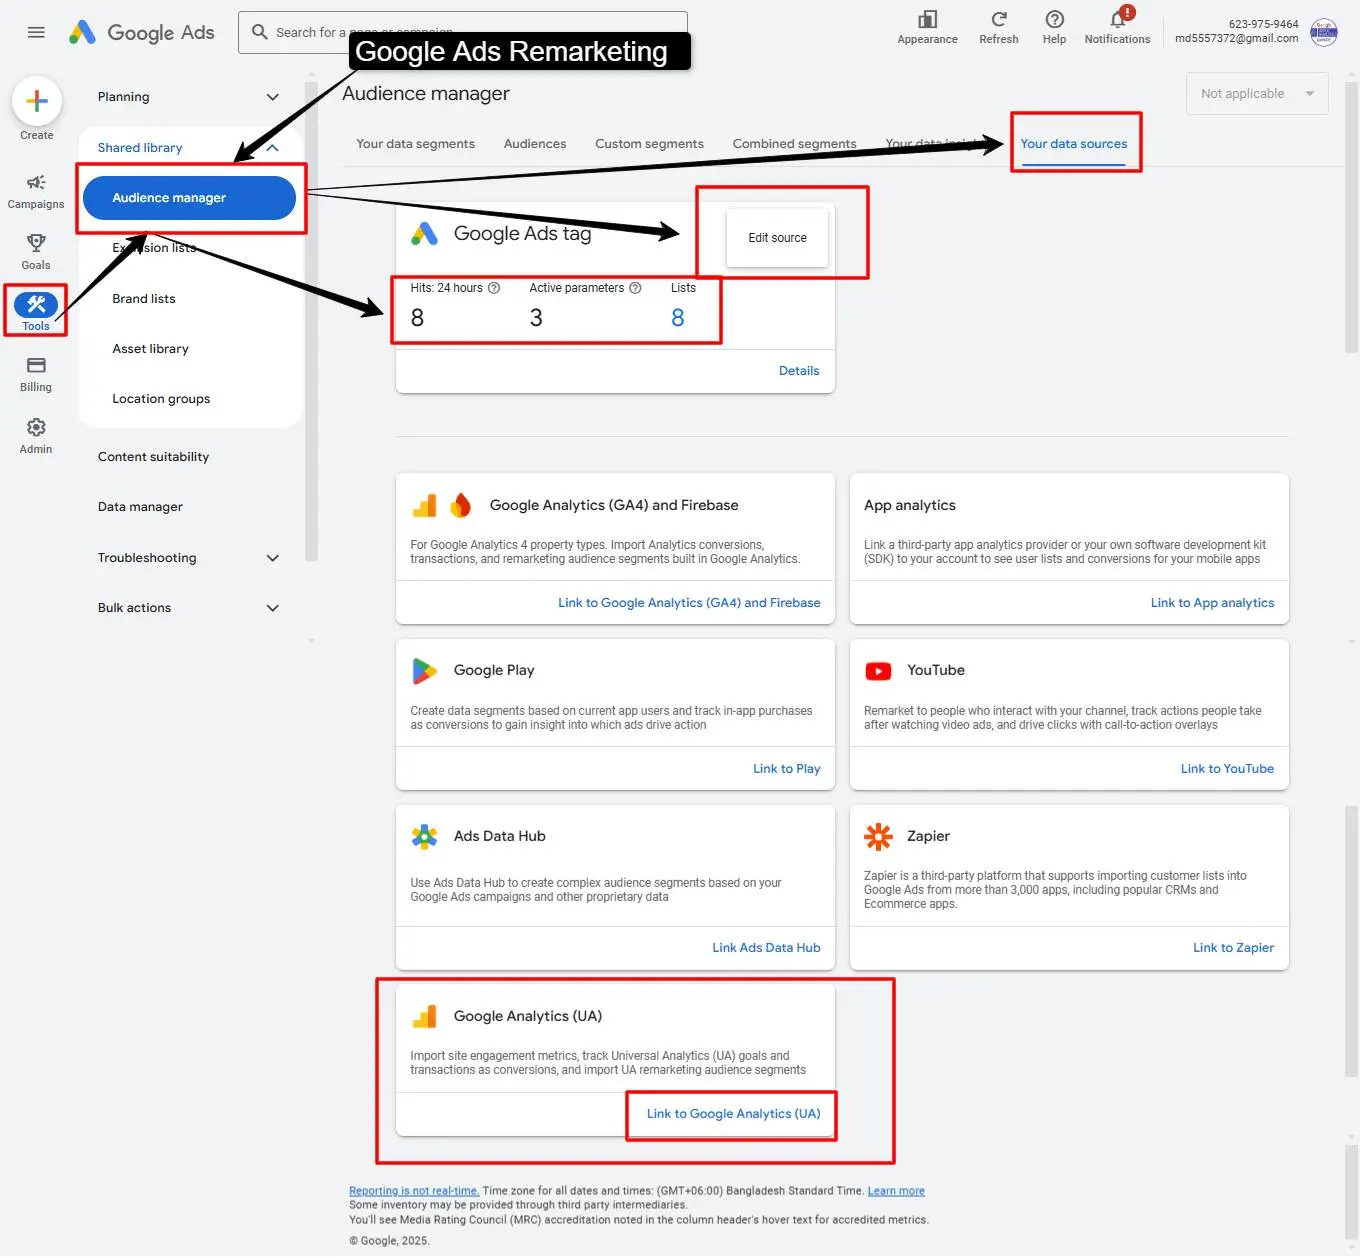The width and height of the screenshot is (1360, 1258).
Task: Switch to Custom segments tab
Action: [x=649, y=144]
